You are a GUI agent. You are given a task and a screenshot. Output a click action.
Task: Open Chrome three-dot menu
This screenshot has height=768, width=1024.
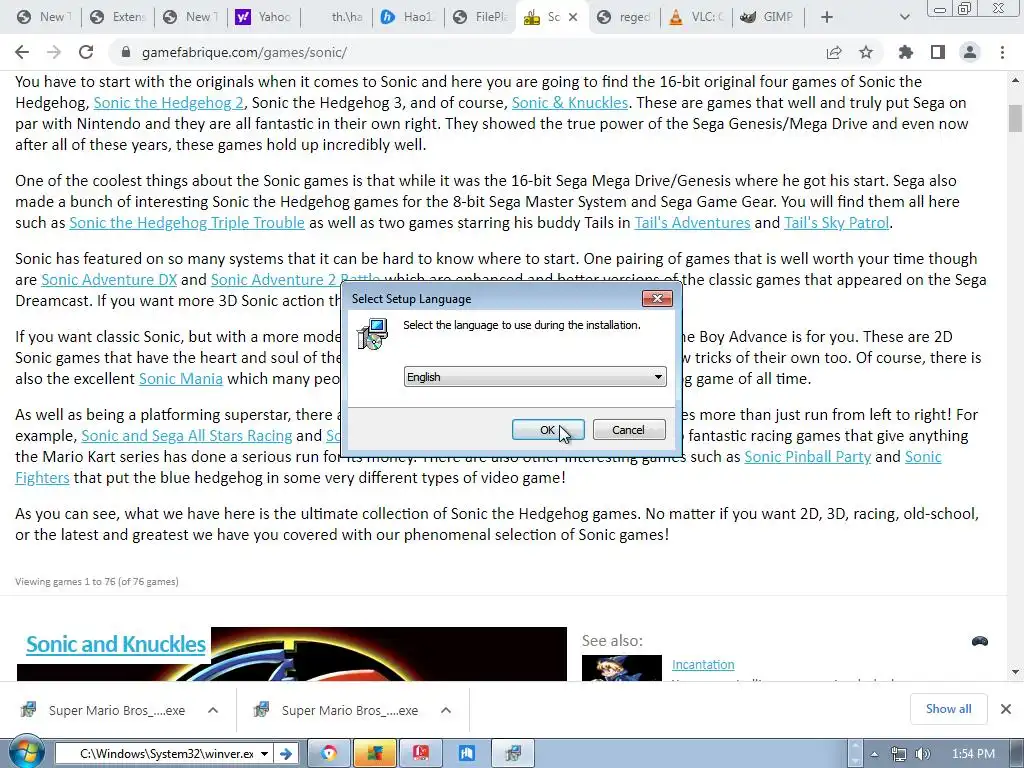point(1002,52)
